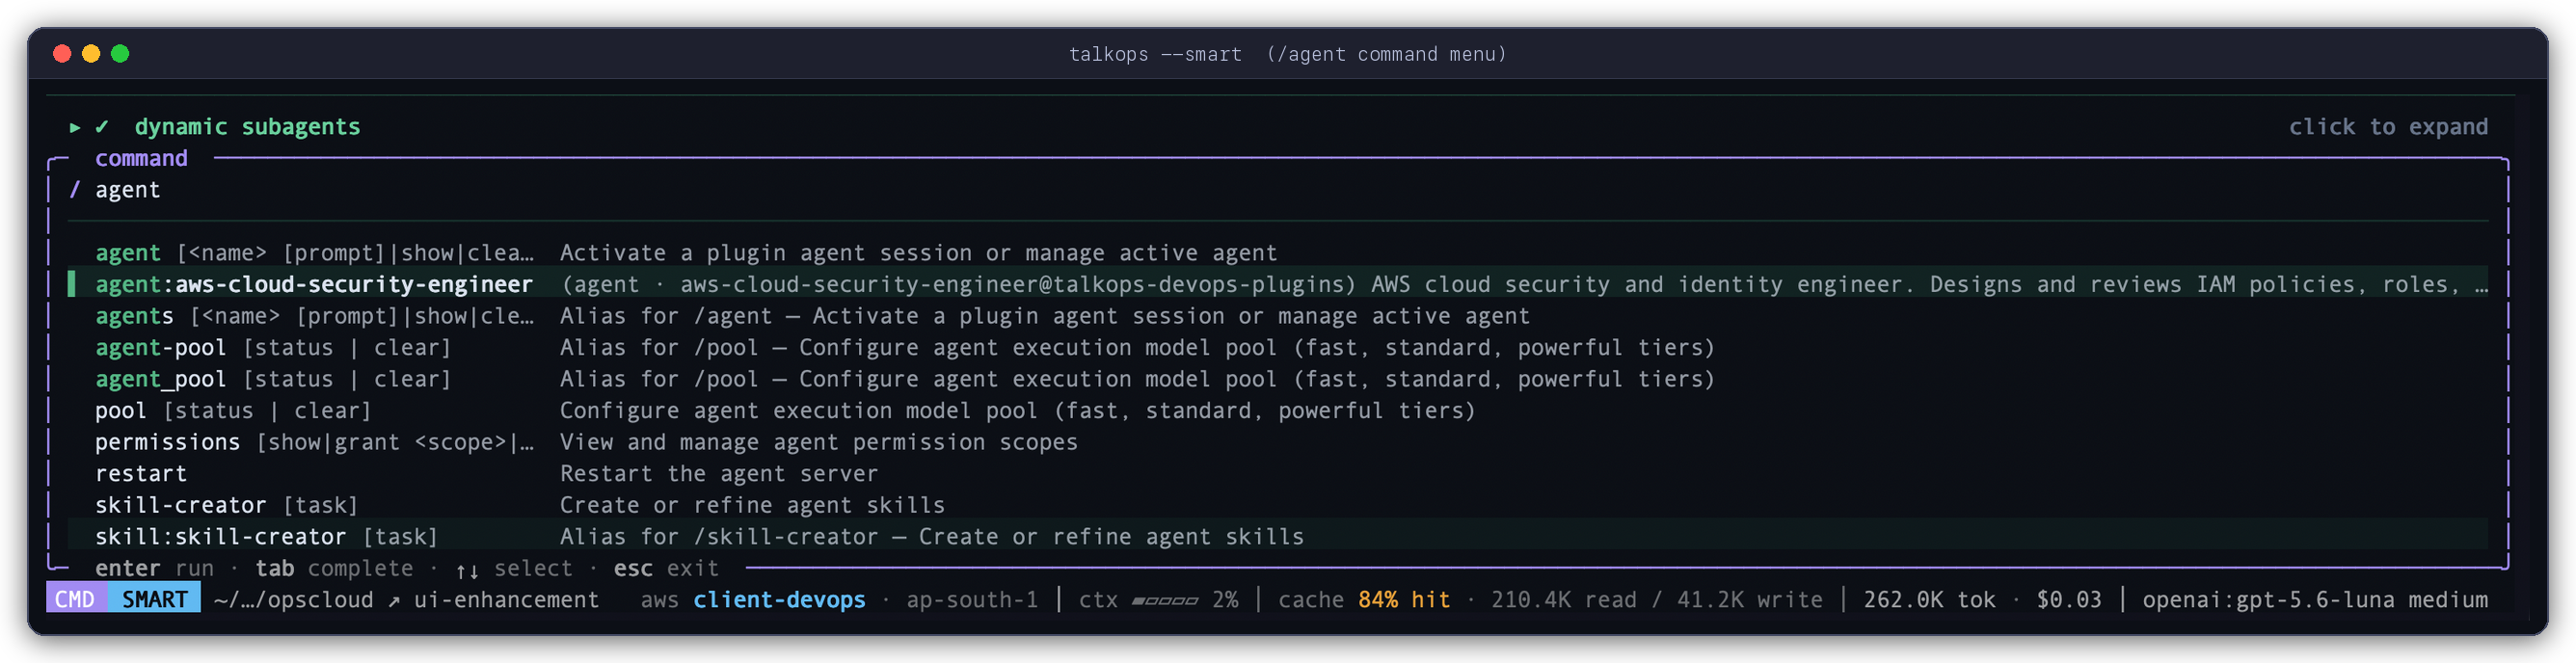
Task: Click the up-down arrows select hint
Action: (x=514, y=568)
